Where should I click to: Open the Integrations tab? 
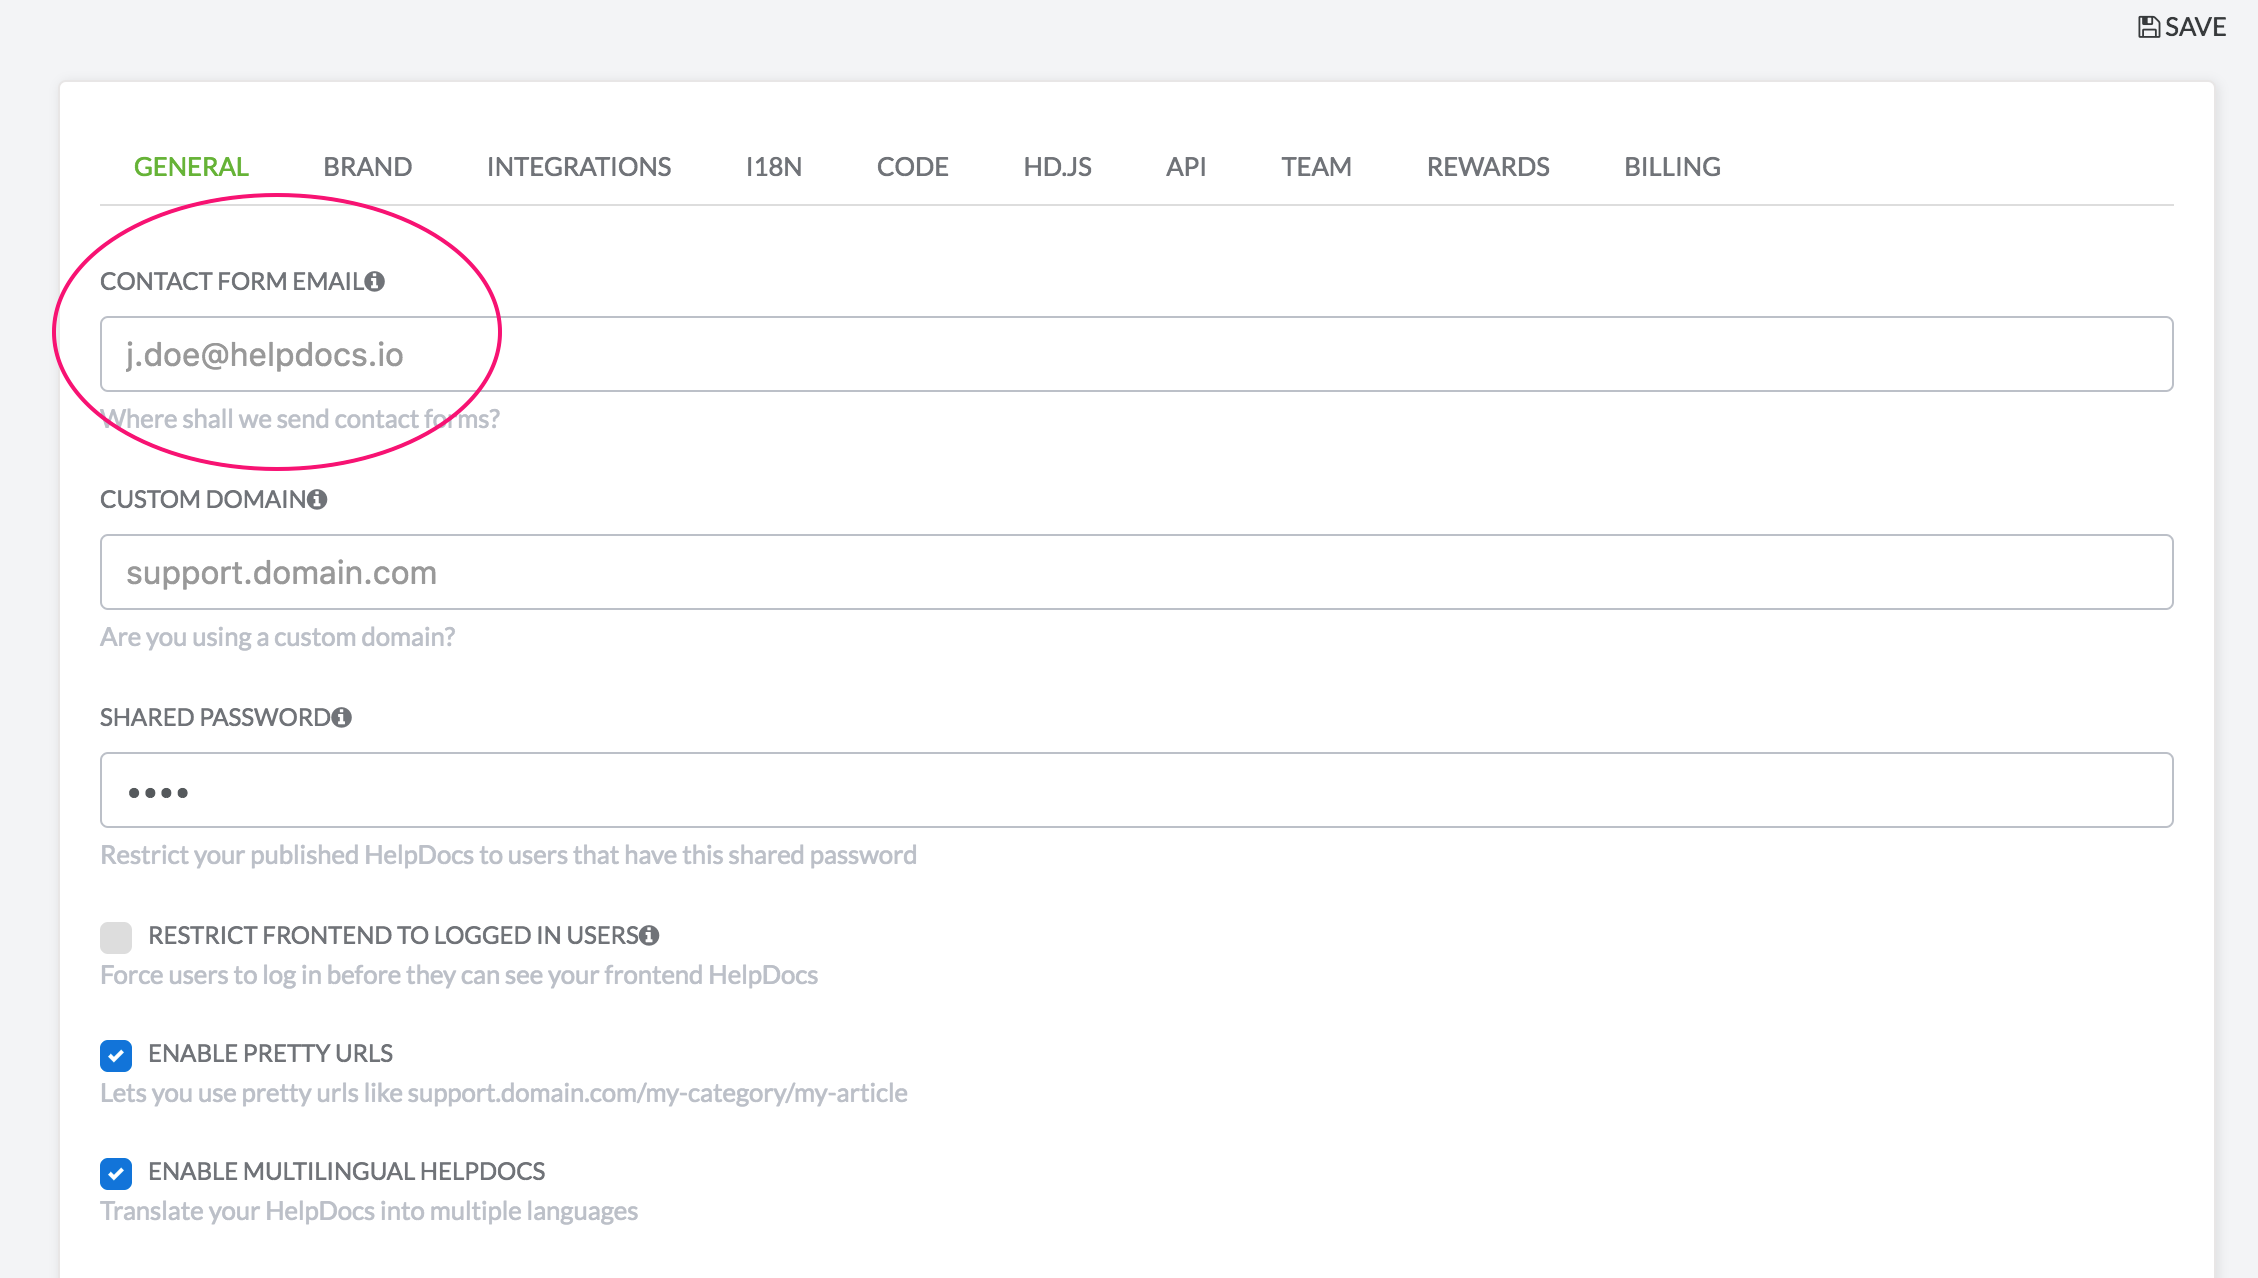click(x=578, y=167)
